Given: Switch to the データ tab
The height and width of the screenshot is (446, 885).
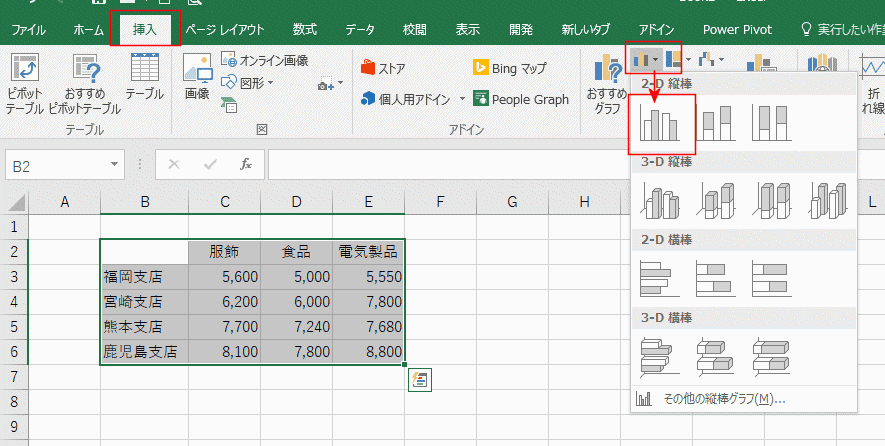Looking at the screenshot, I should 360,30.
